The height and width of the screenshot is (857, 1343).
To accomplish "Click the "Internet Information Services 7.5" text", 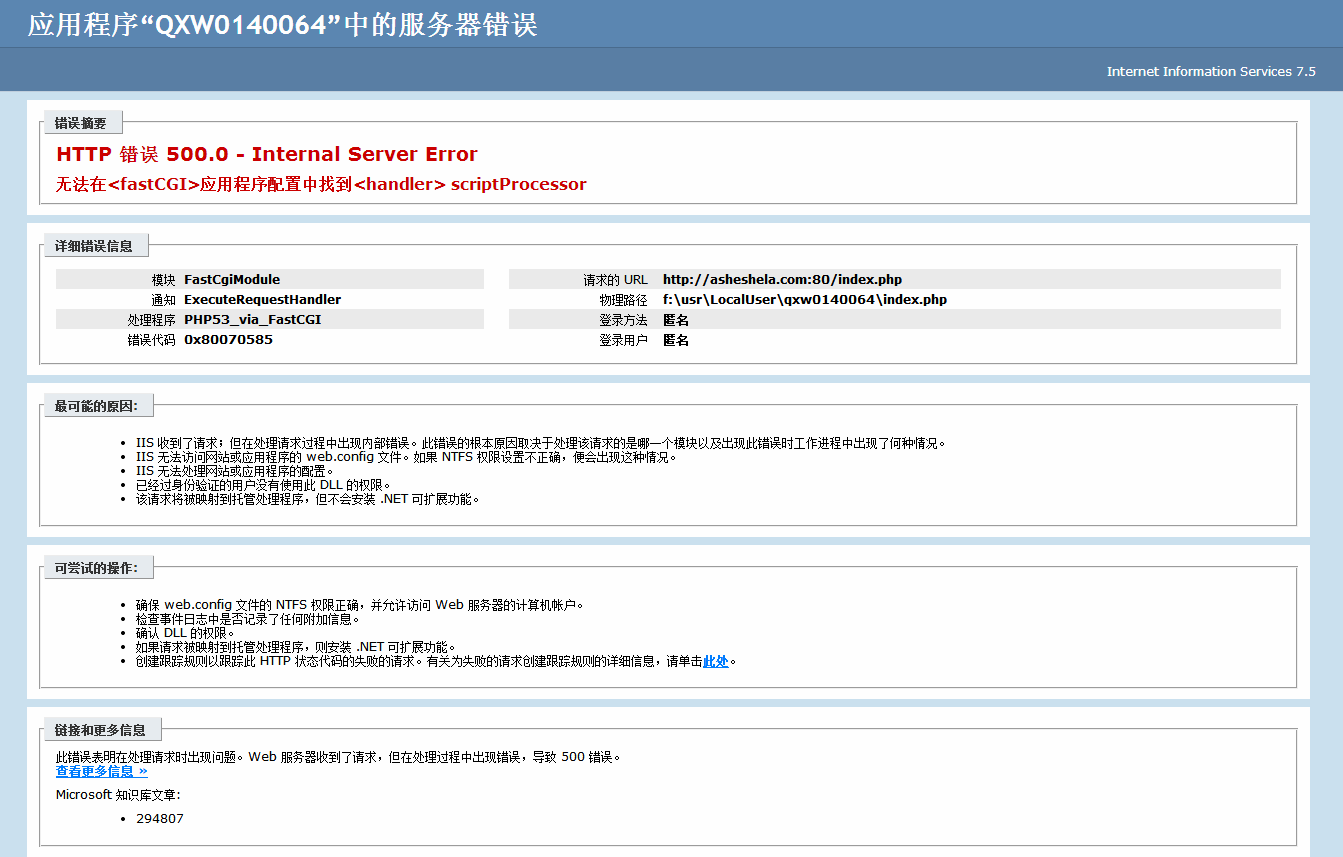I will click(1210, 71).
